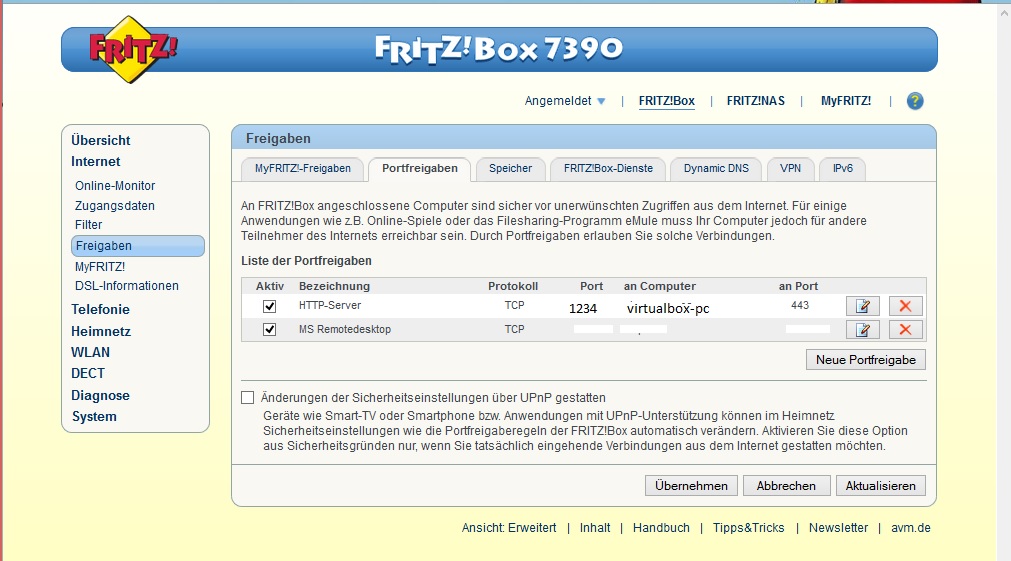
Task: Switch to Dynamic DNS tab
Action: [x=716, y=168]
